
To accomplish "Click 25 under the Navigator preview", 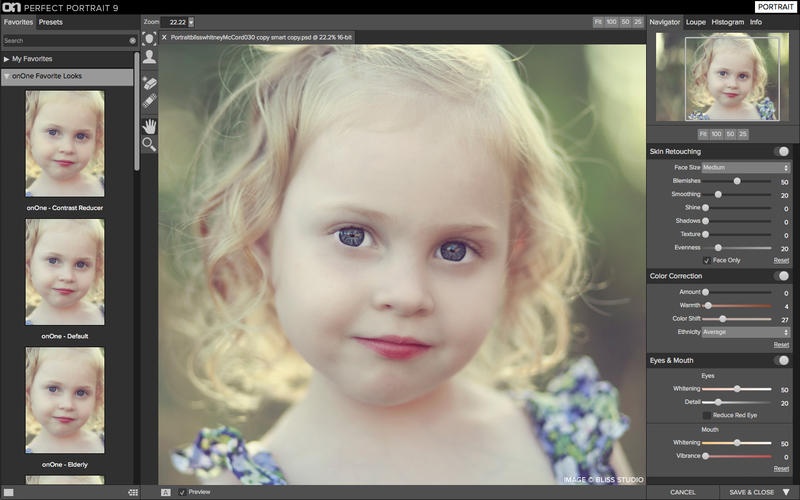I will (x=743, y=134).
